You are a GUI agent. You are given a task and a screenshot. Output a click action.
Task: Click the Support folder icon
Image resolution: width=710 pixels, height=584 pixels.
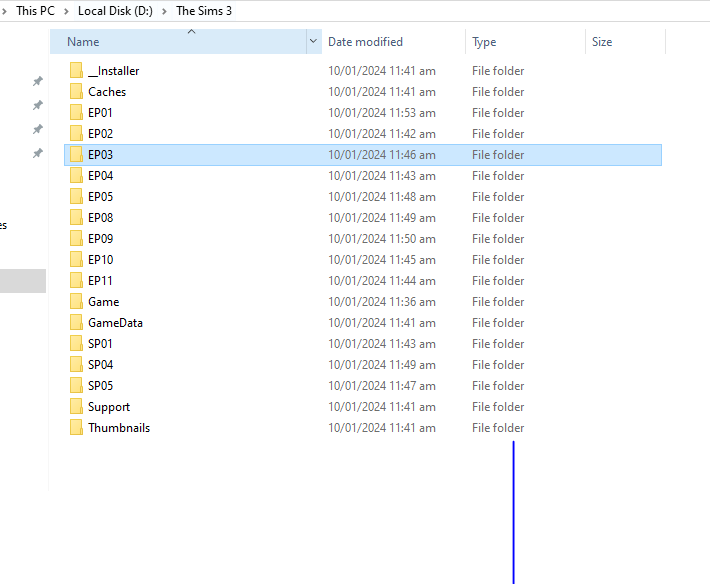point(76,407)
